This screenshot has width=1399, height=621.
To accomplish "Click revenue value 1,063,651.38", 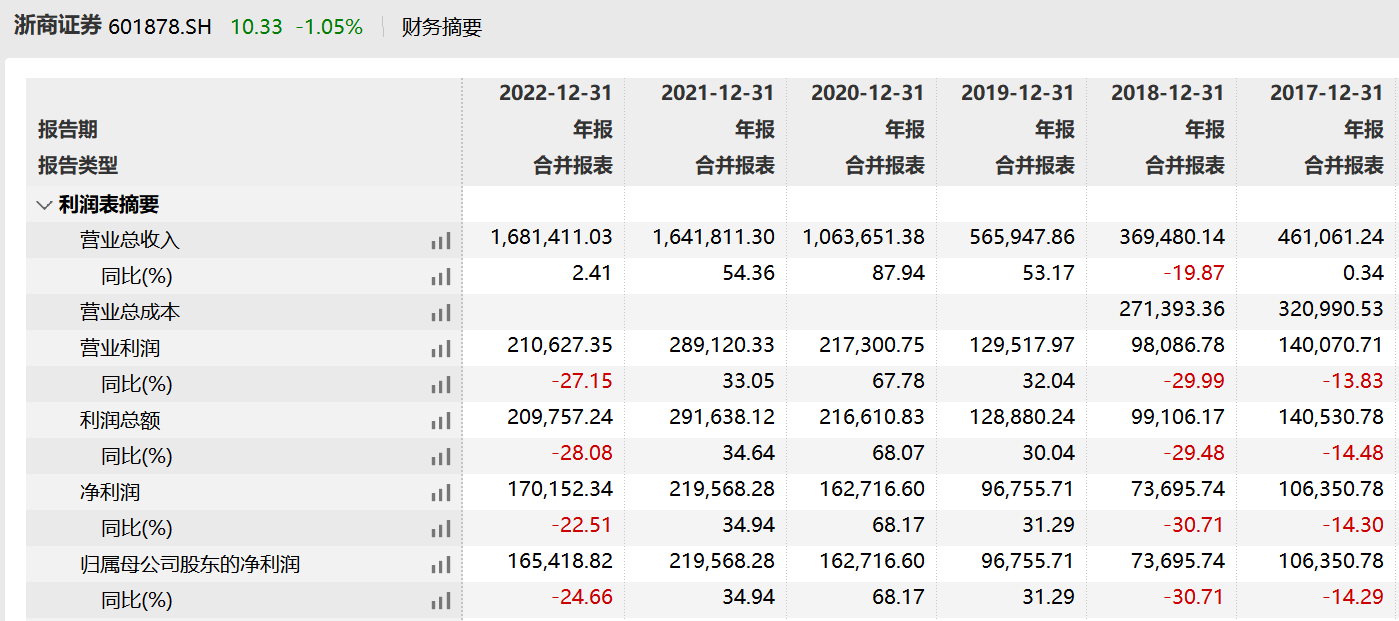I will (864, 238).
